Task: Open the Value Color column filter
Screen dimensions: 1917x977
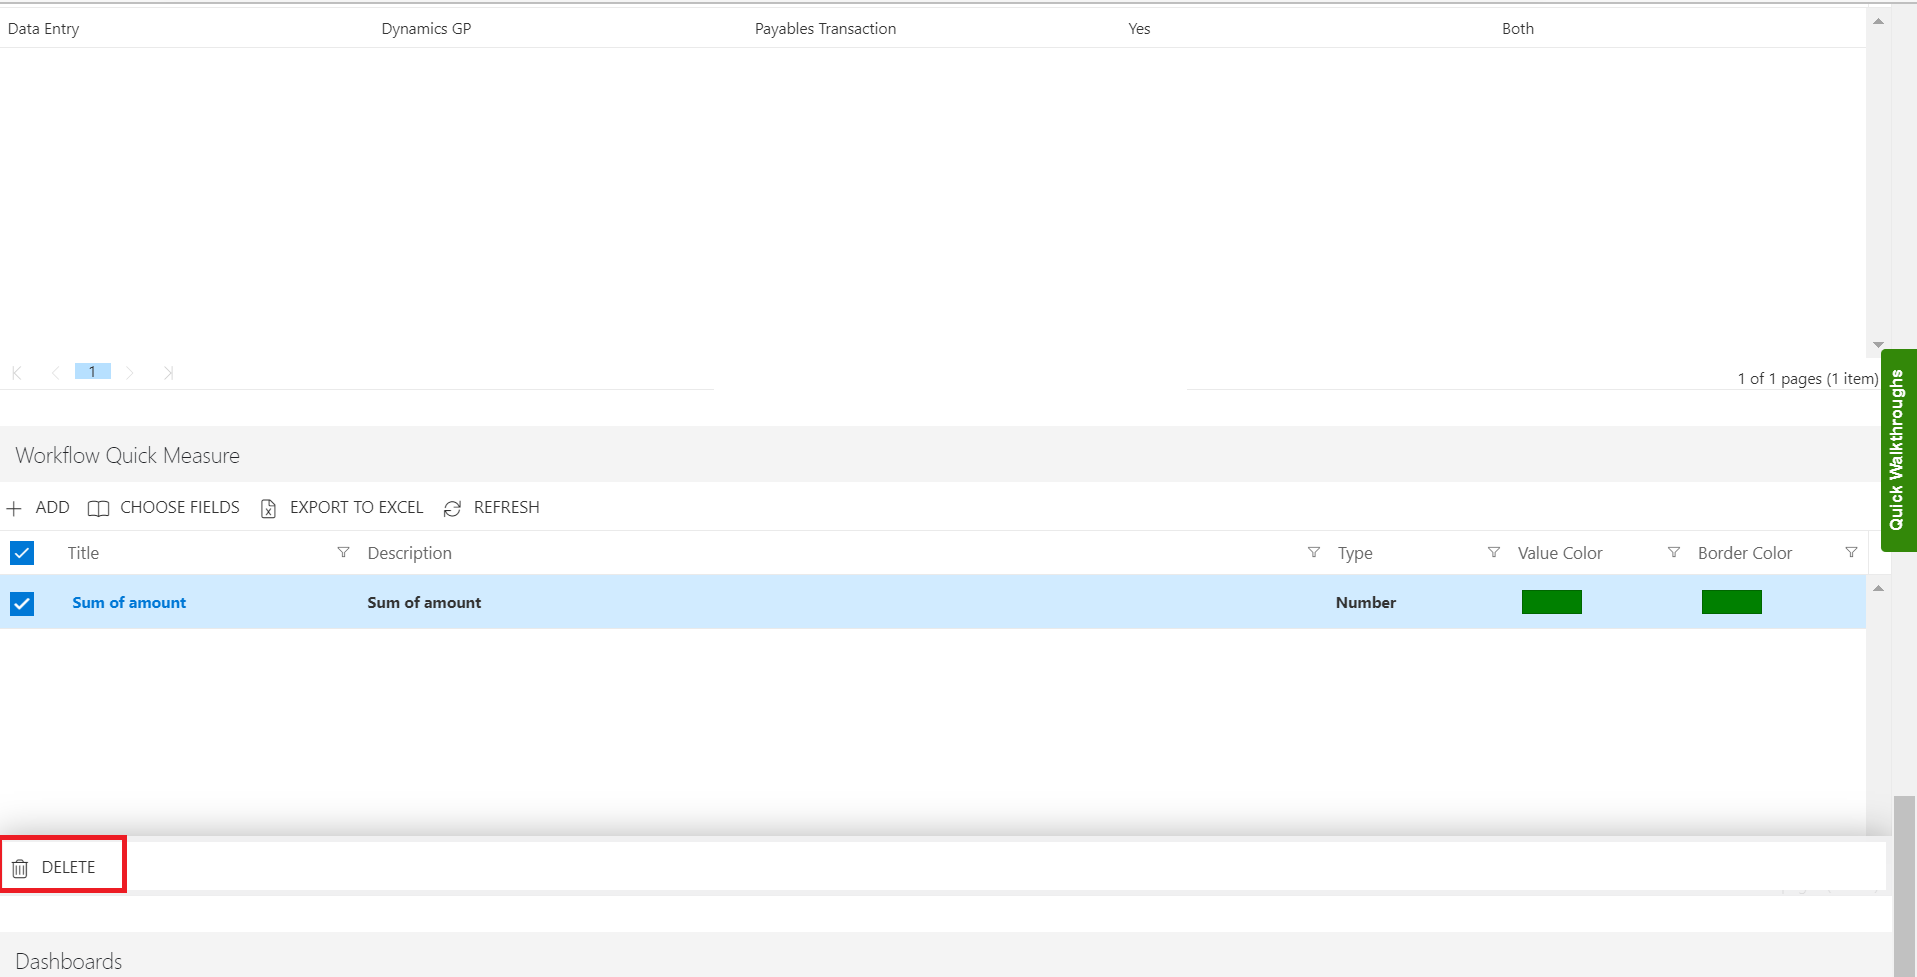Action: [1673, 553]
